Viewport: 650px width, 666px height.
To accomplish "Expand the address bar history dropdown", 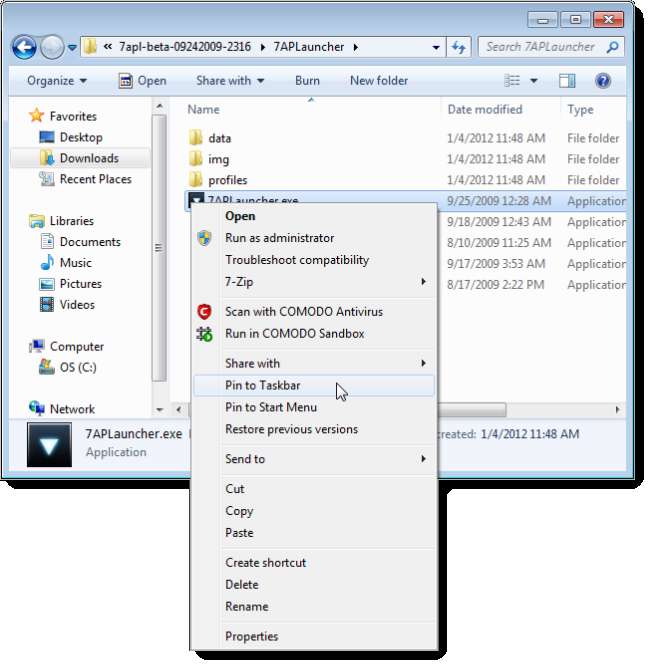I will coord(436,47).
